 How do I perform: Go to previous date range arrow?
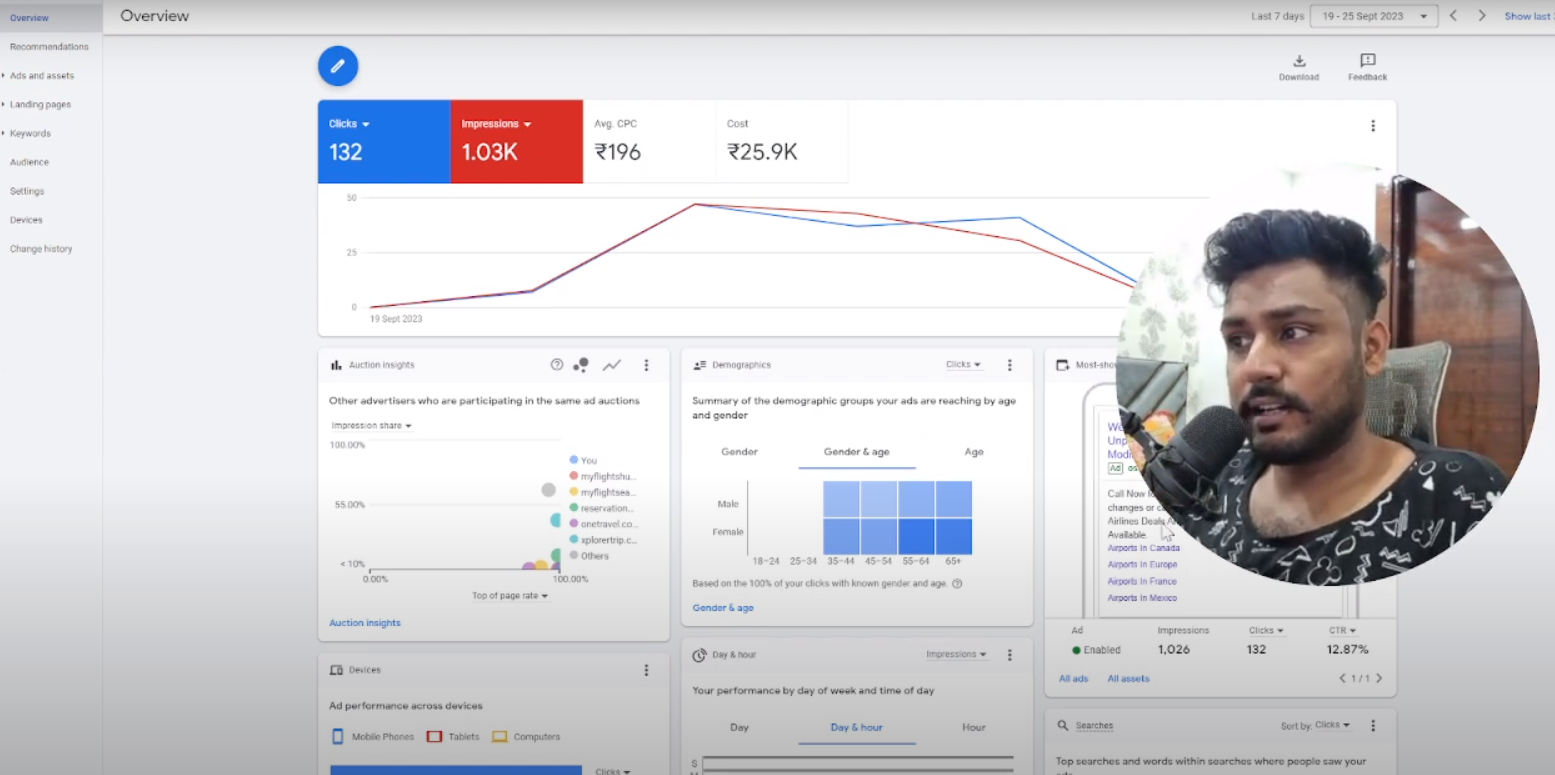(1453, 16)
